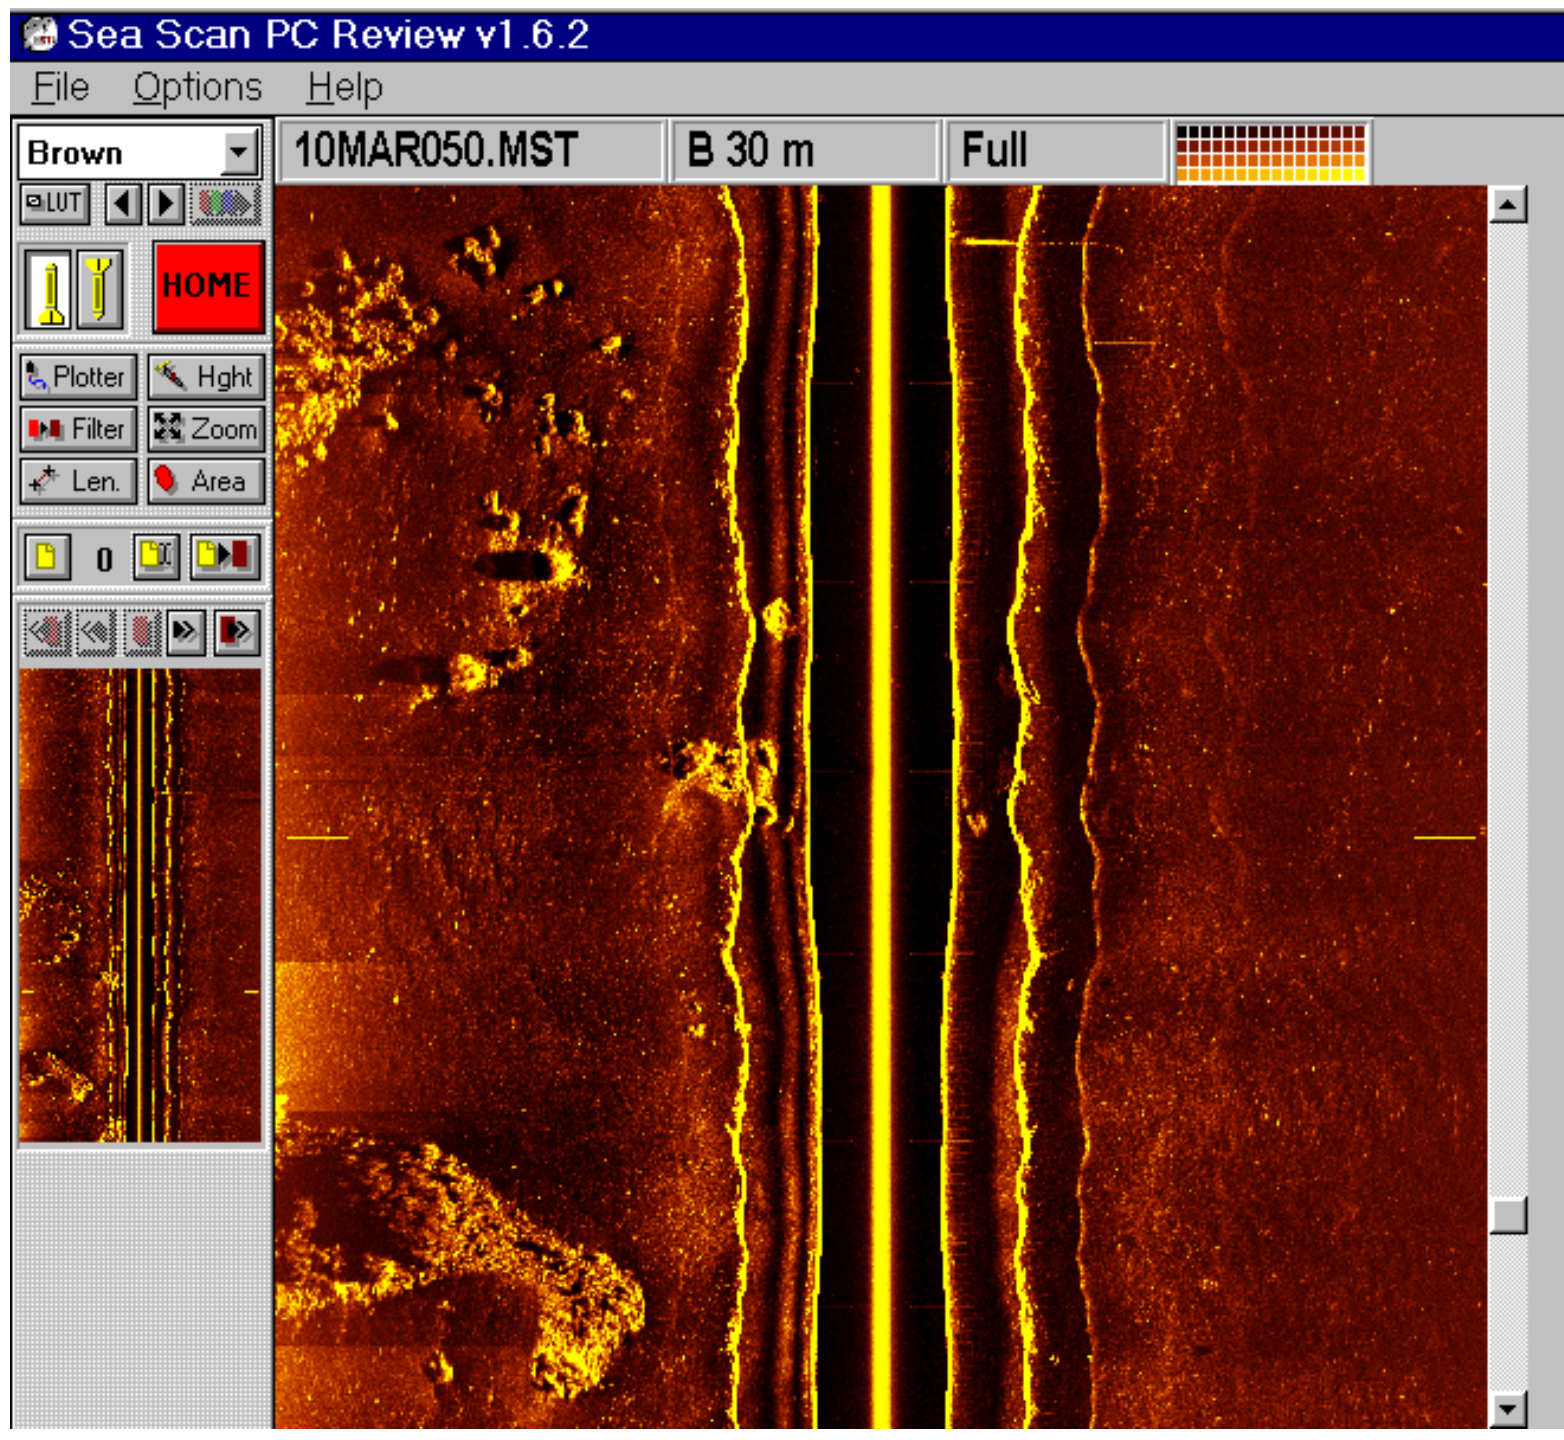Jump to file end with skip-forward icon
1564x1440 pixels.
coord(236,632)
